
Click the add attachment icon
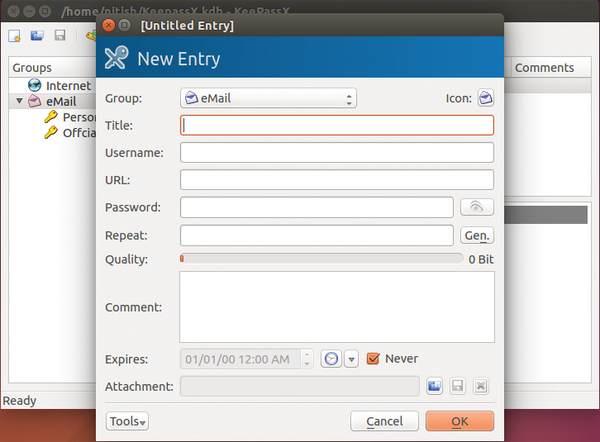[435, 386]
